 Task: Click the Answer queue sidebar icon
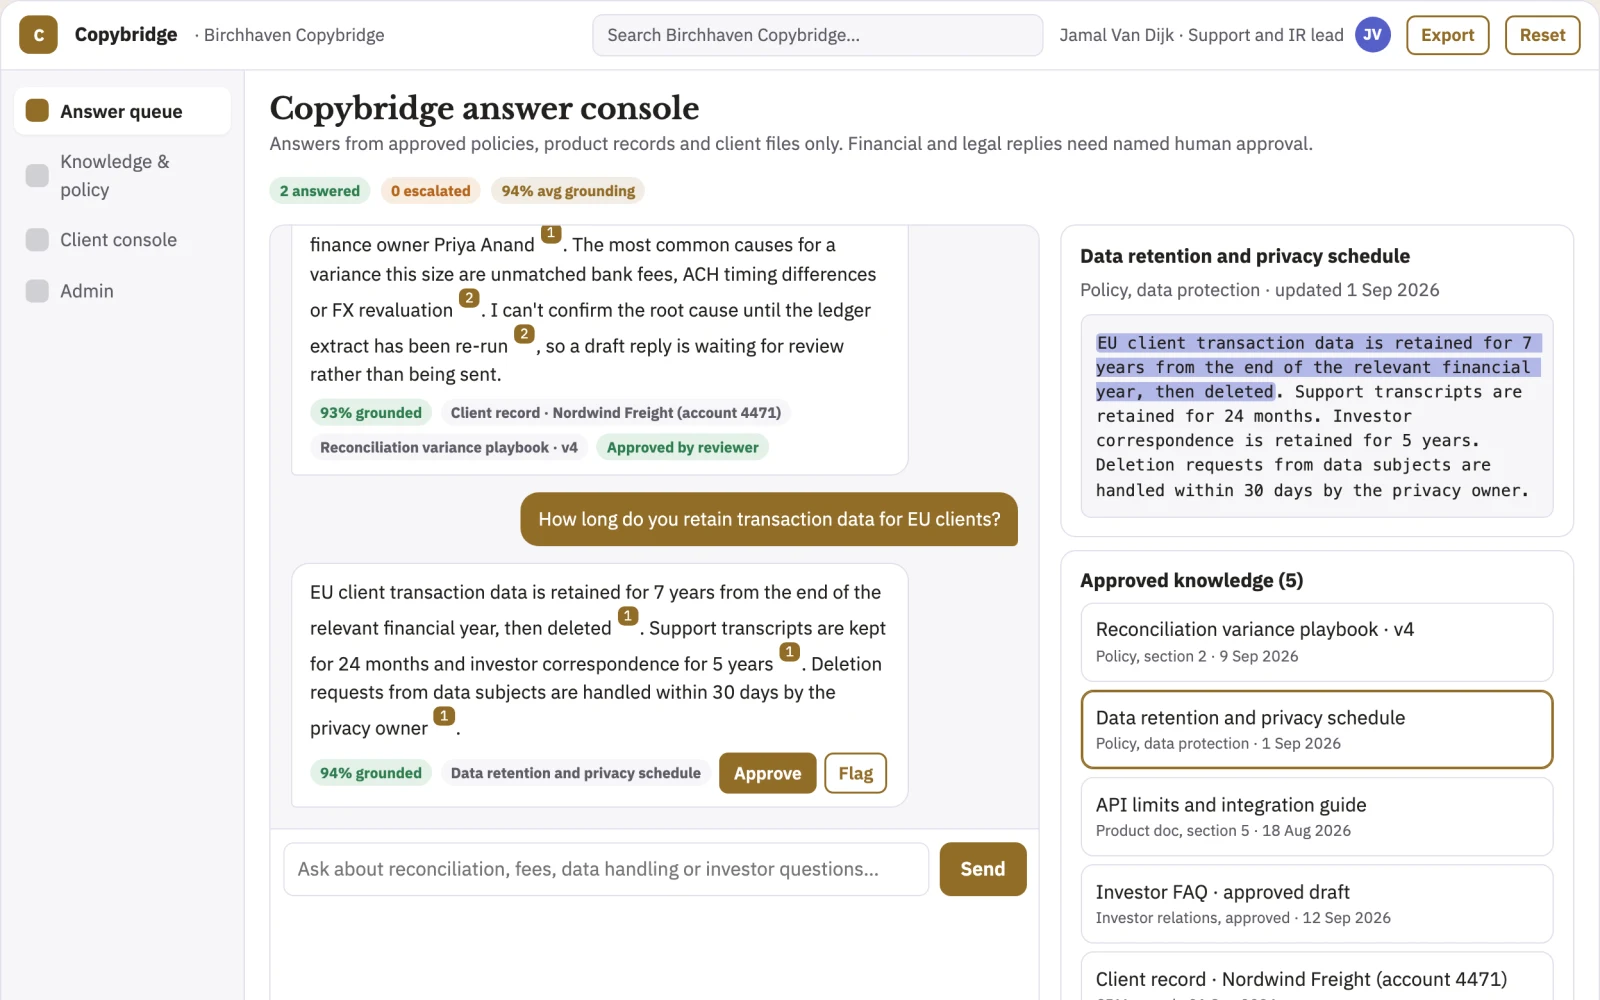tap(37, 111)
